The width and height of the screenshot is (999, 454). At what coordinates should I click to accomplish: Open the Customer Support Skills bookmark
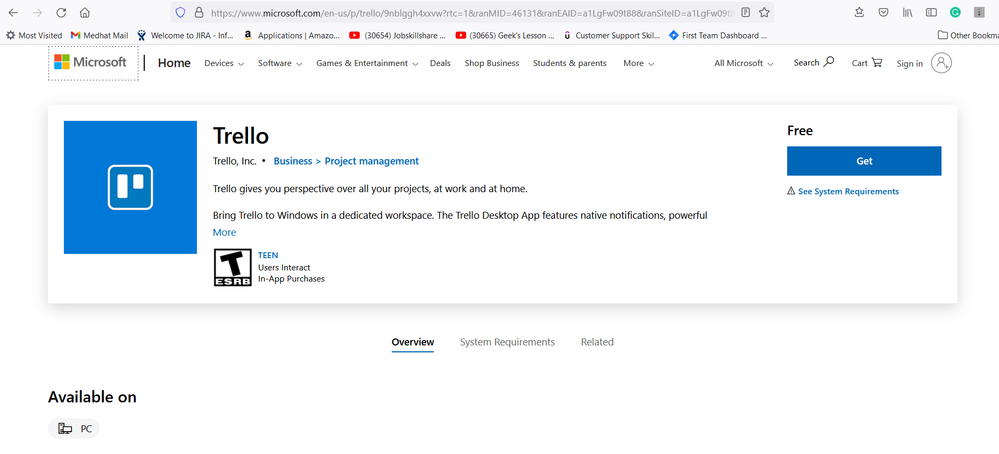click(612, 36)
